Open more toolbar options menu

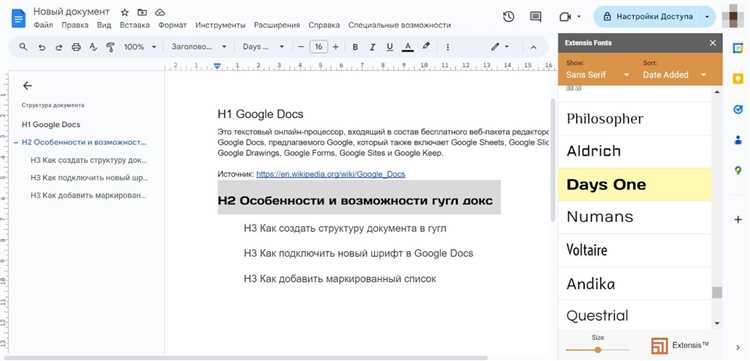coord(448,47)
